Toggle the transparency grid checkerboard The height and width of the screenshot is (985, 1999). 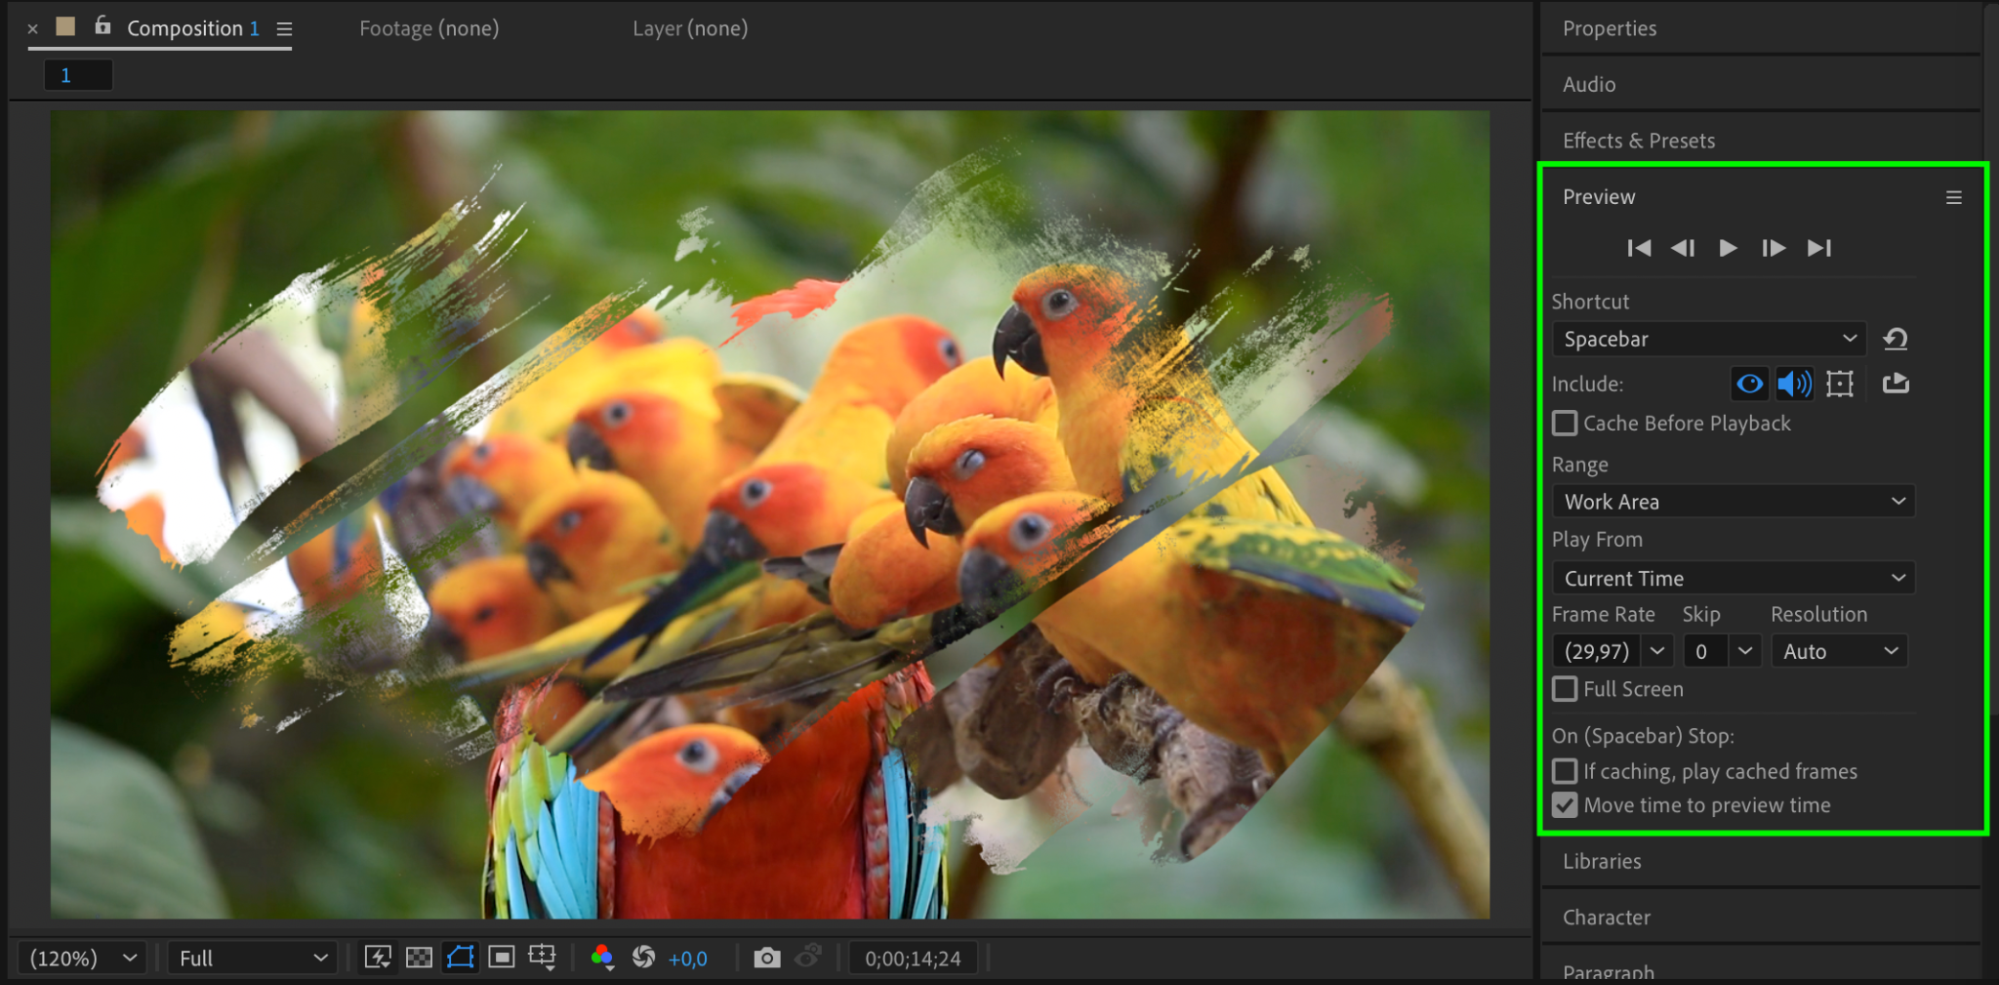[x=419, y=958]
